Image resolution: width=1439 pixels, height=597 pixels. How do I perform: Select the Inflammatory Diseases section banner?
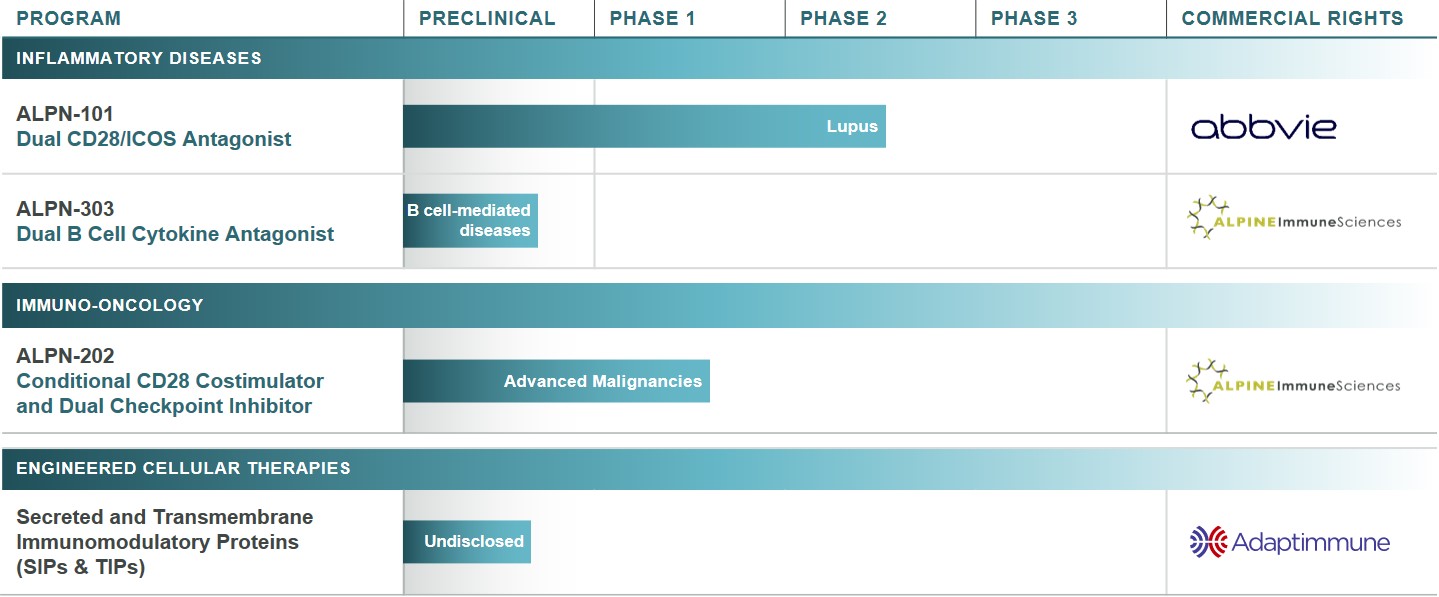139,58
